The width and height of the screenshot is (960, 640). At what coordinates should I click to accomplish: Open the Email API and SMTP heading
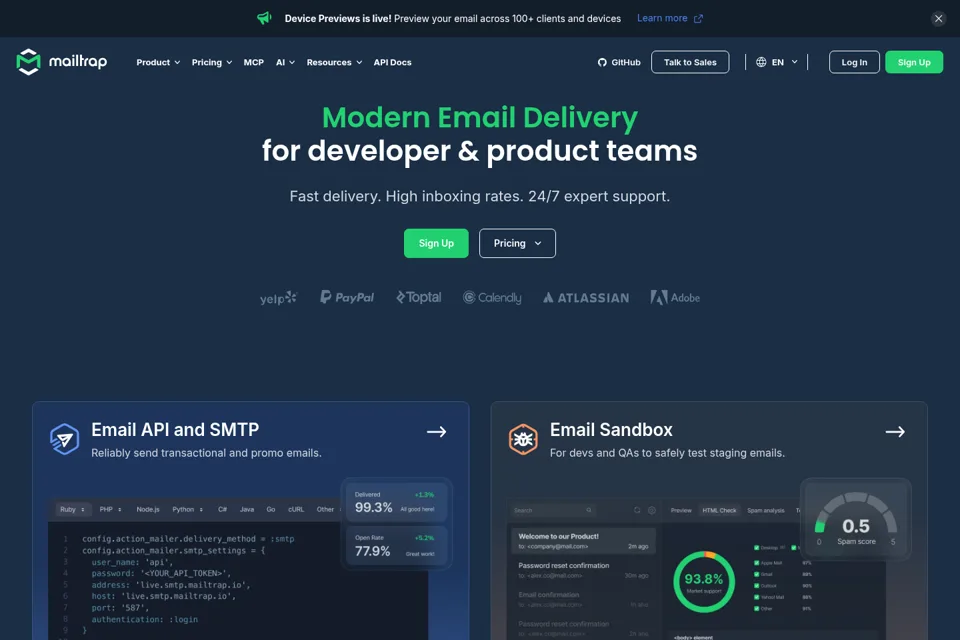[175, 430]
